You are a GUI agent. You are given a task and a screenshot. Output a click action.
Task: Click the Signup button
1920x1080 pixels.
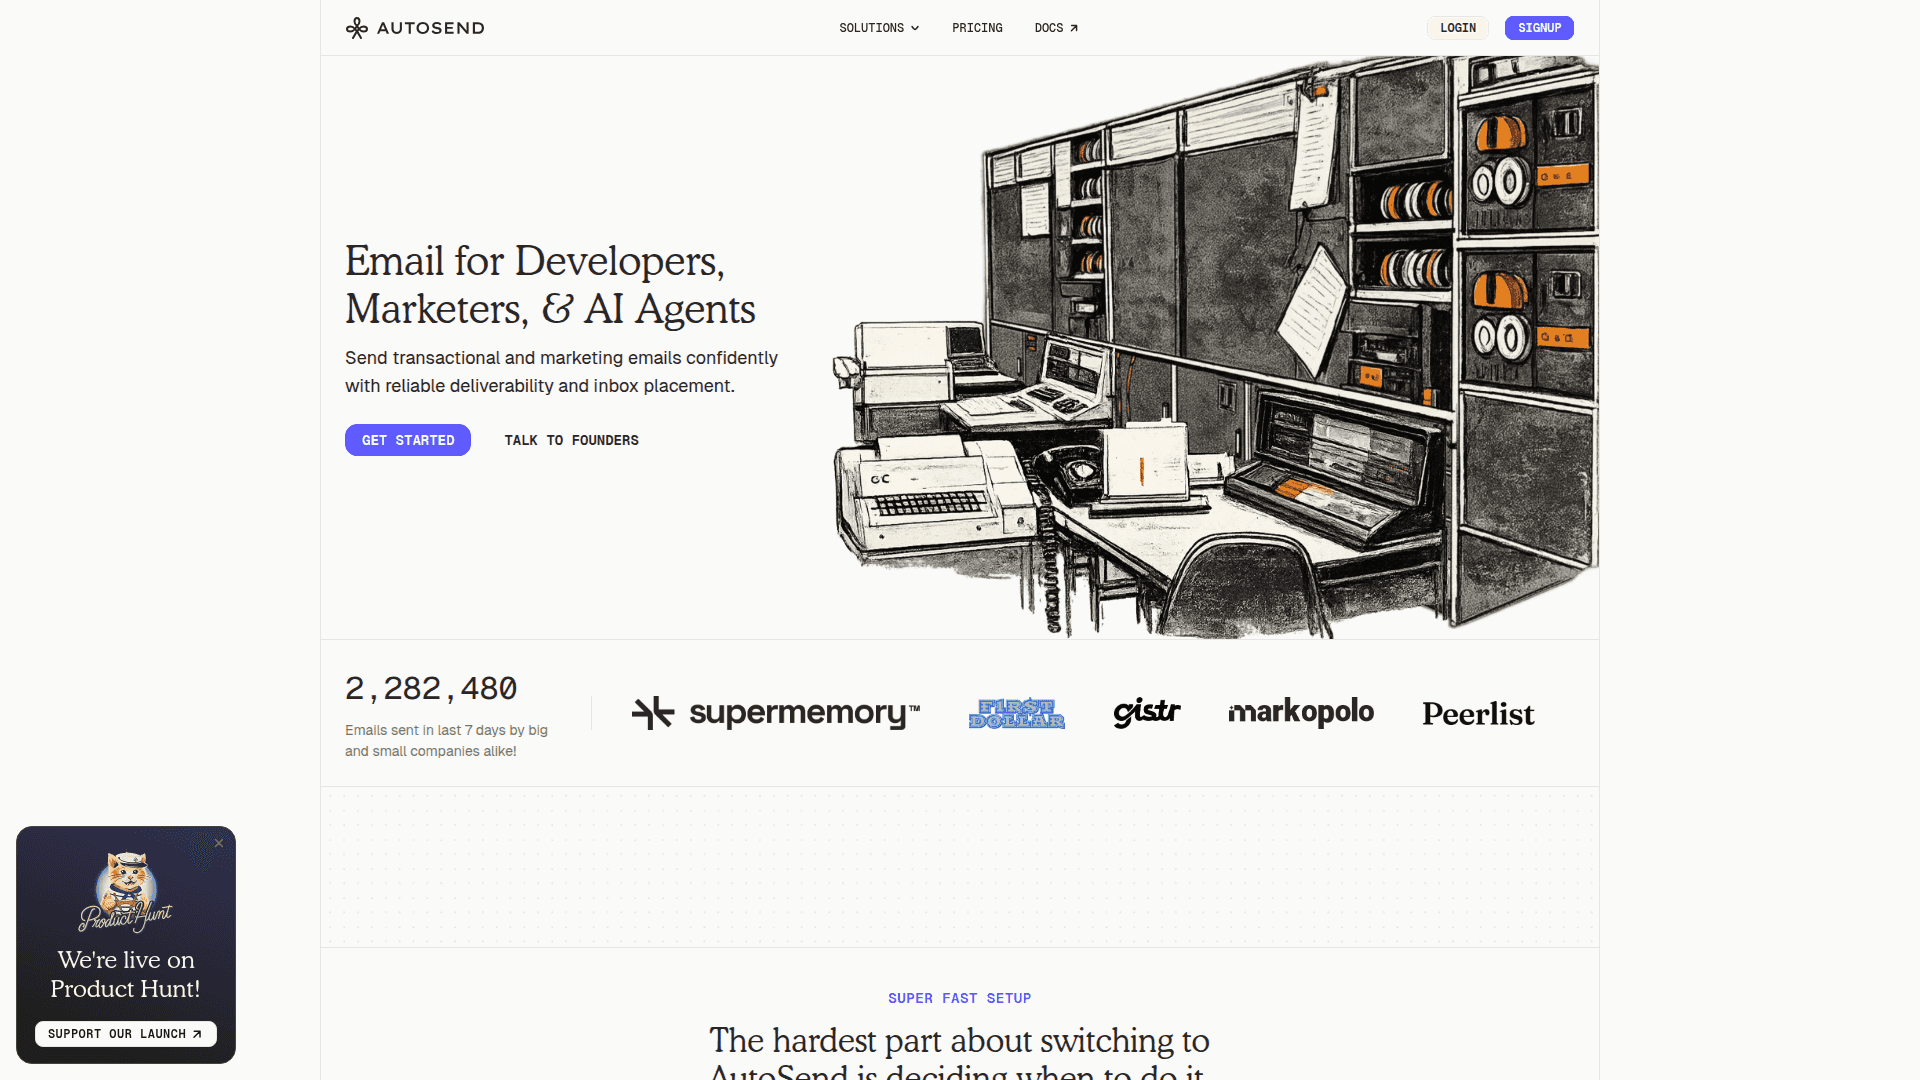click(x=1539, y=28)
